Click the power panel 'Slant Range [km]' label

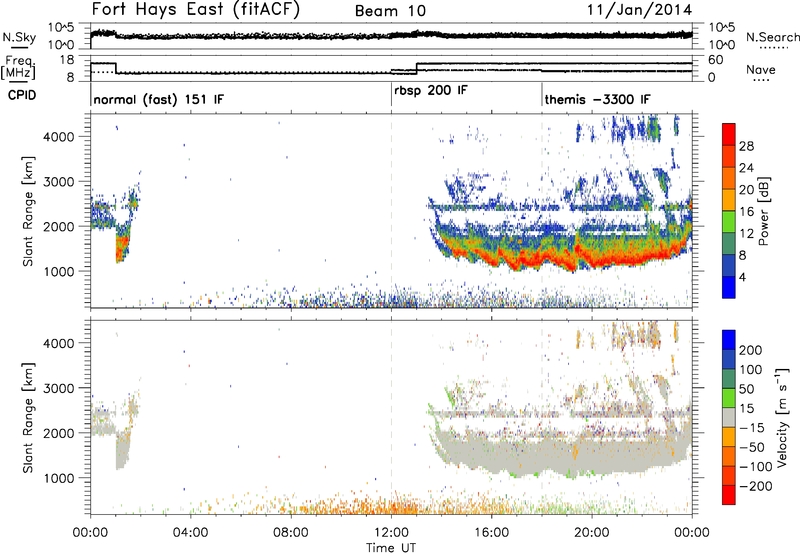[28, 211]
